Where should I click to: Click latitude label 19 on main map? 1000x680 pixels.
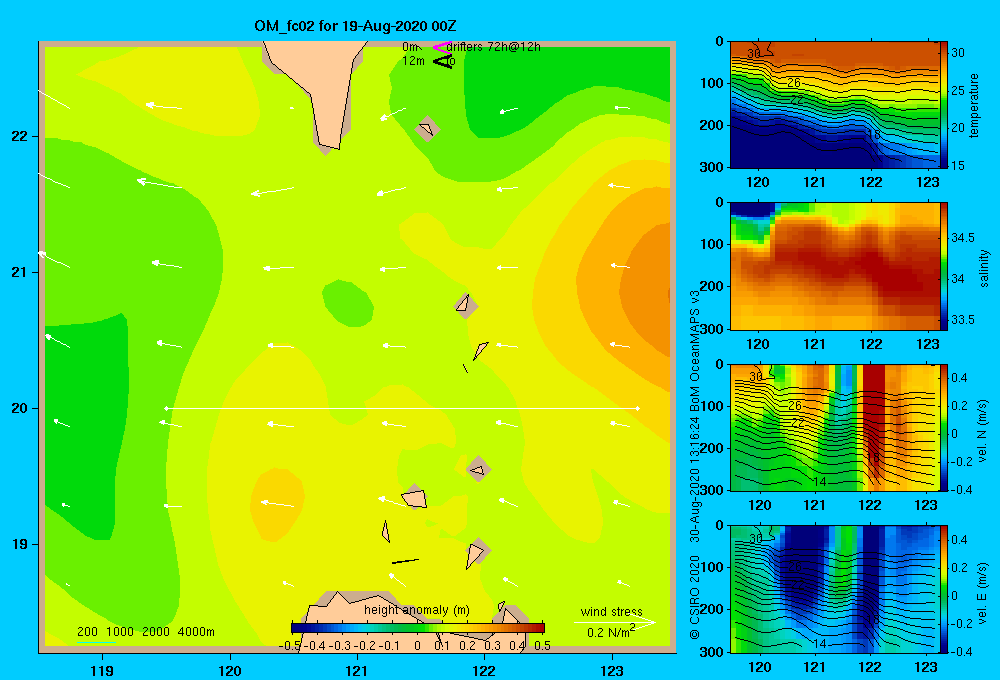click(19, 544)
